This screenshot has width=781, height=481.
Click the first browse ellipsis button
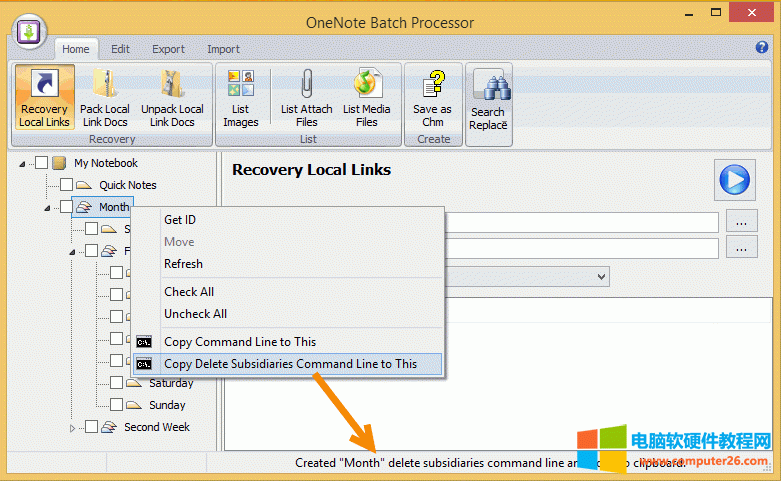coord(741,222)
